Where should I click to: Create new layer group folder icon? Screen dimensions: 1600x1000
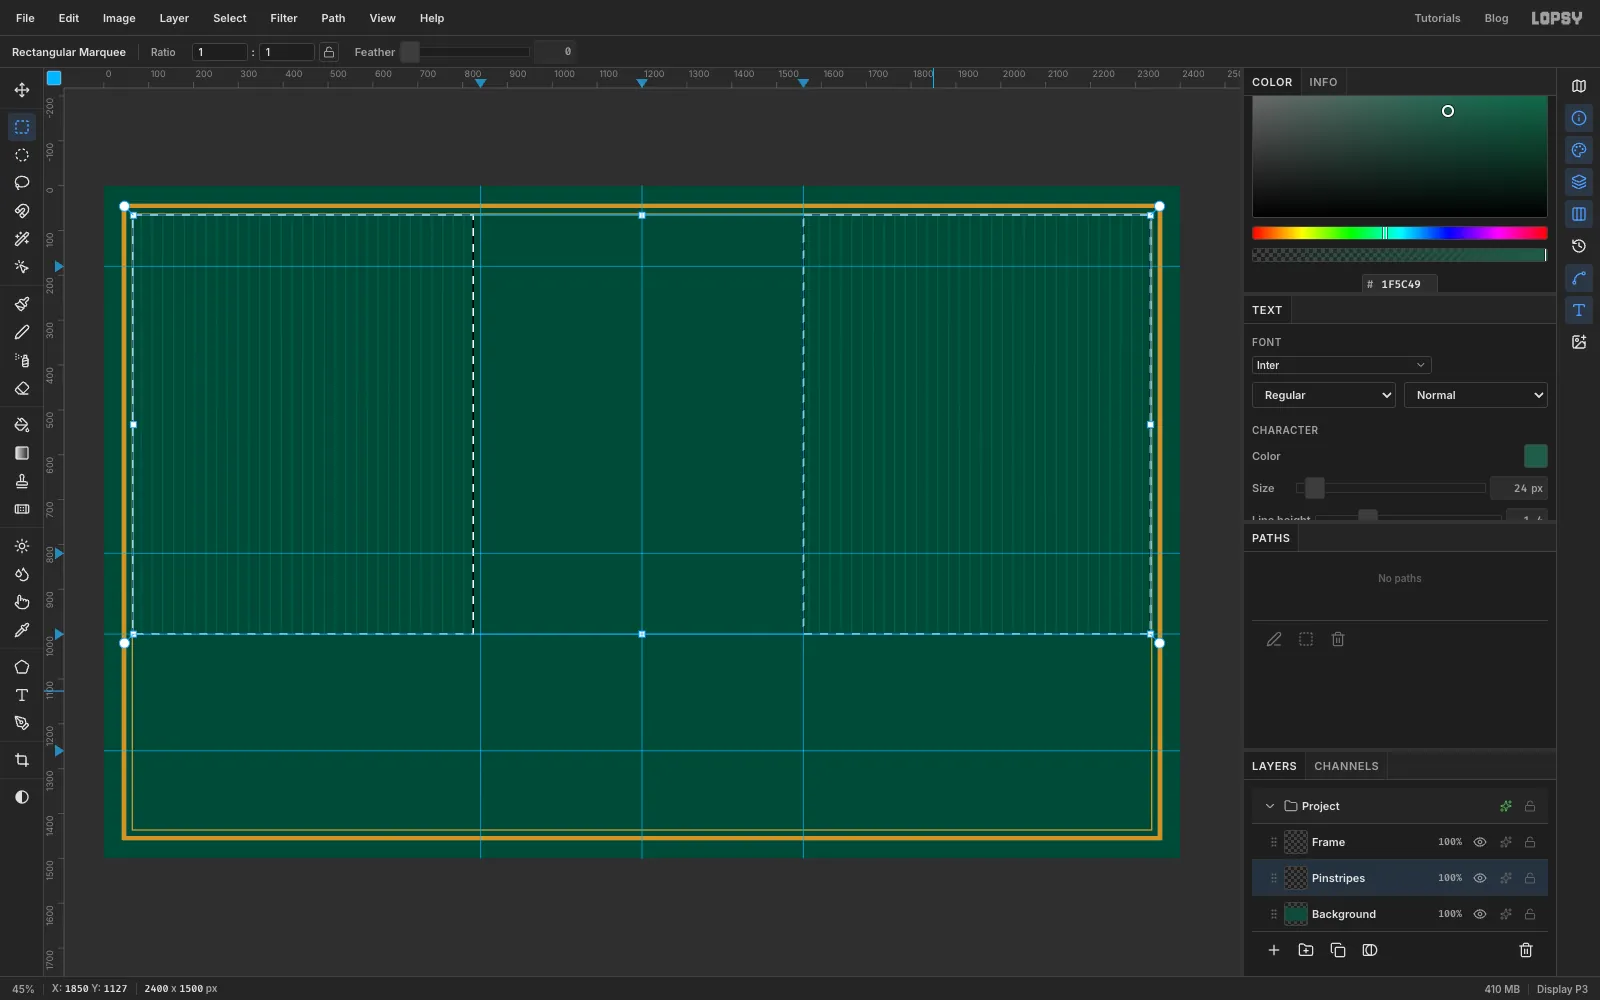tap(1306, 950)
